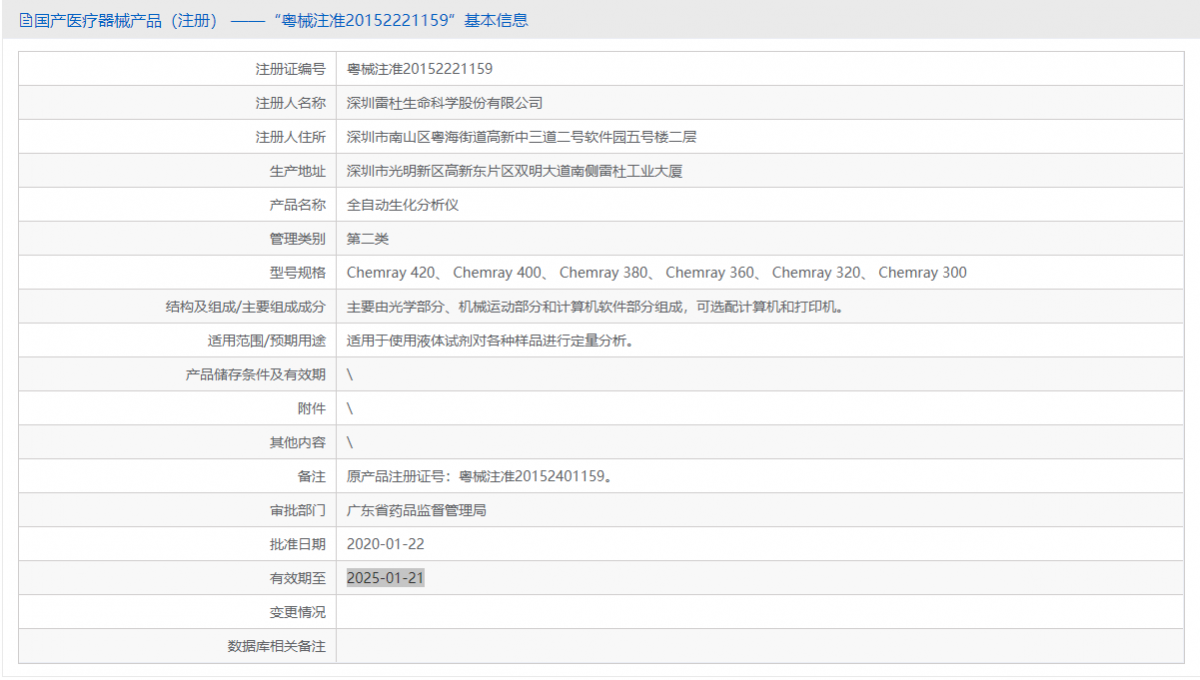Screen dimensions: 1200x680
Task: Select the remark 原产品注册证号：粤械注准20152401159
Action: [479, 476]
